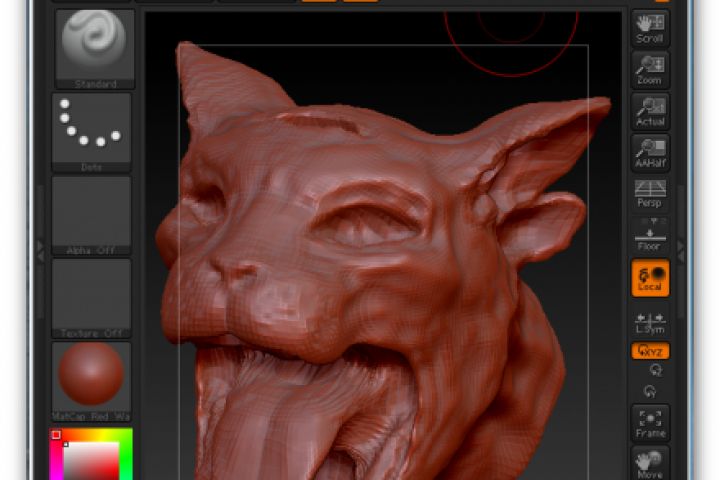Click the Move view icon
720x480 pixels.
650,463
